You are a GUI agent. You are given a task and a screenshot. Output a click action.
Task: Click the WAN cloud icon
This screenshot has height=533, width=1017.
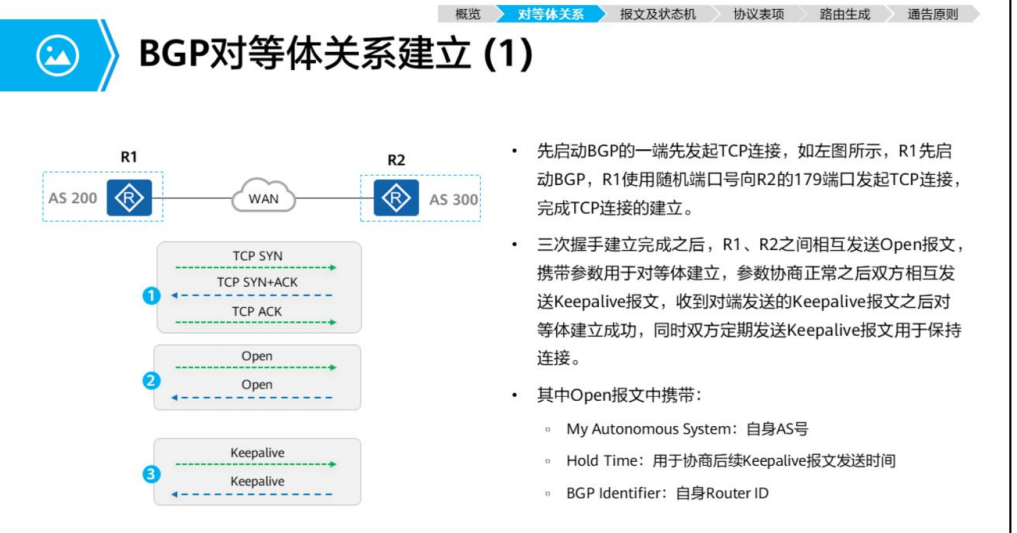point(263,196)
